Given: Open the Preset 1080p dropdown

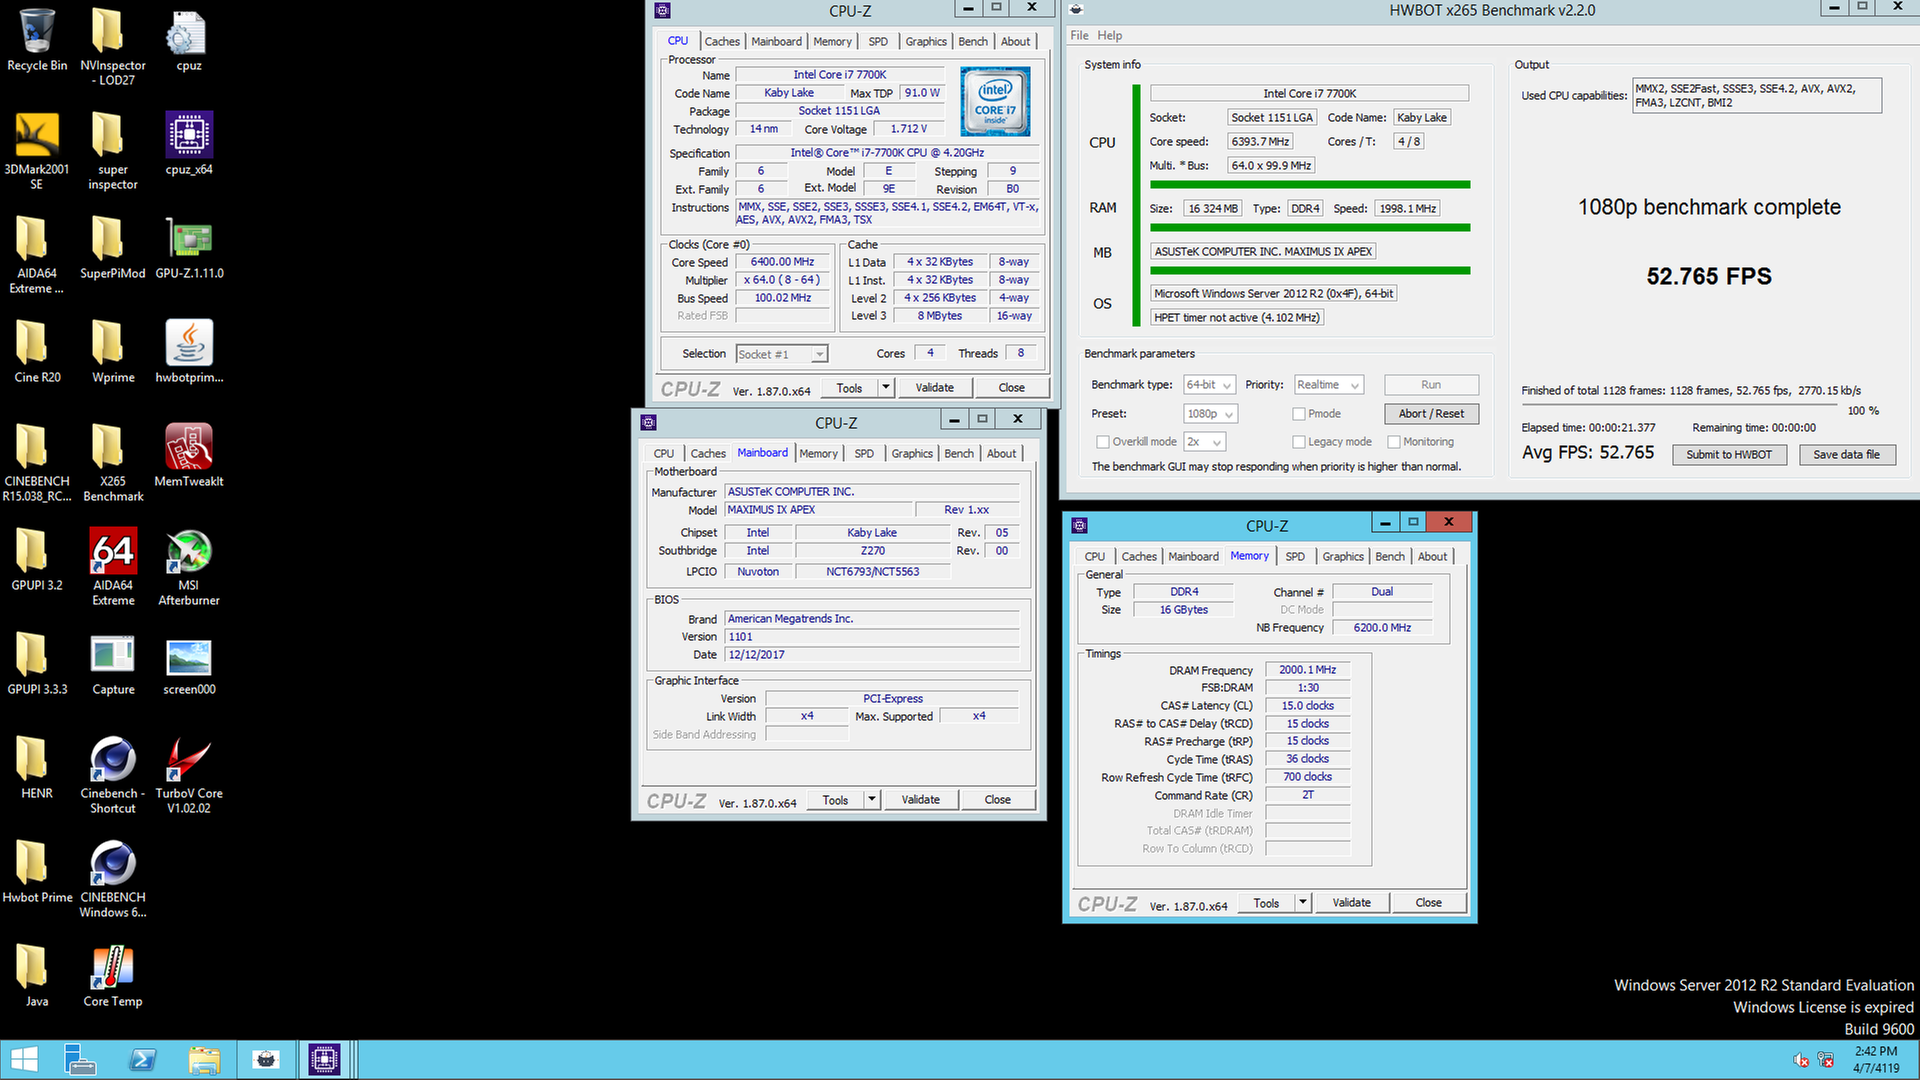Looking at the screenshot, I should coord(1210,414).
